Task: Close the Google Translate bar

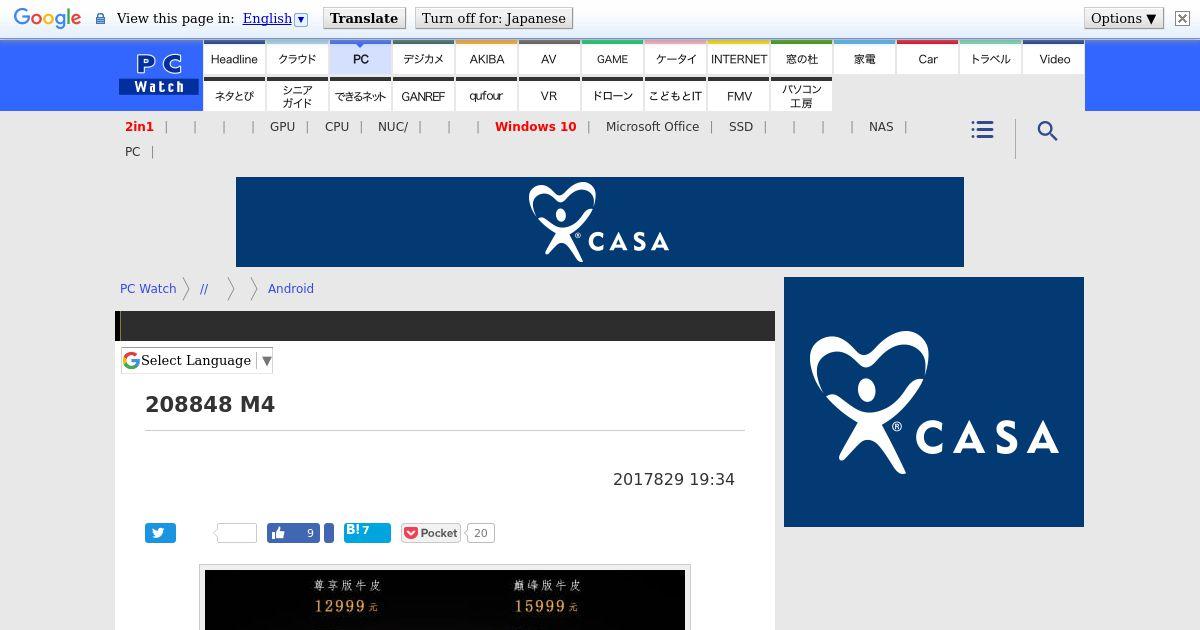Action: tap(1182, 18)
